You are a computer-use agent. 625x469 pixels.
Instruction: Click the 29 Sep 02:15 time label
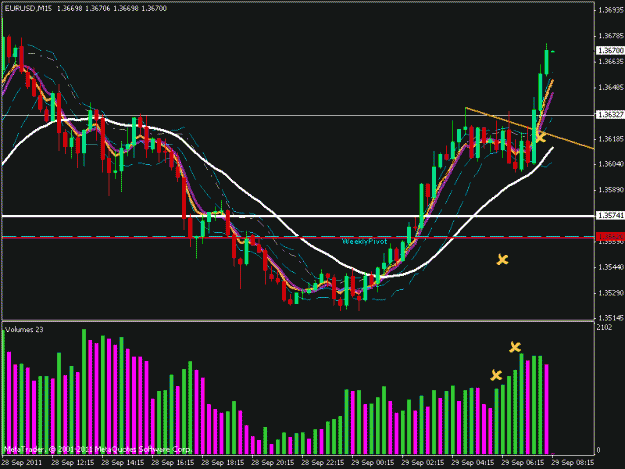tap(423, 463)
